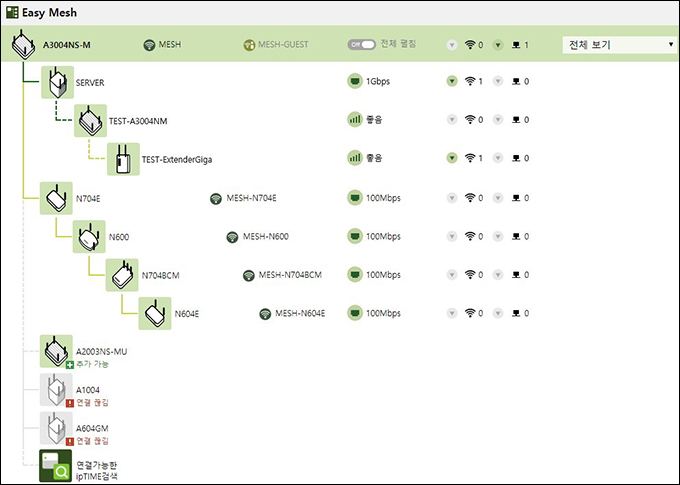Click the N704E router icon

[x=56, y=198]
